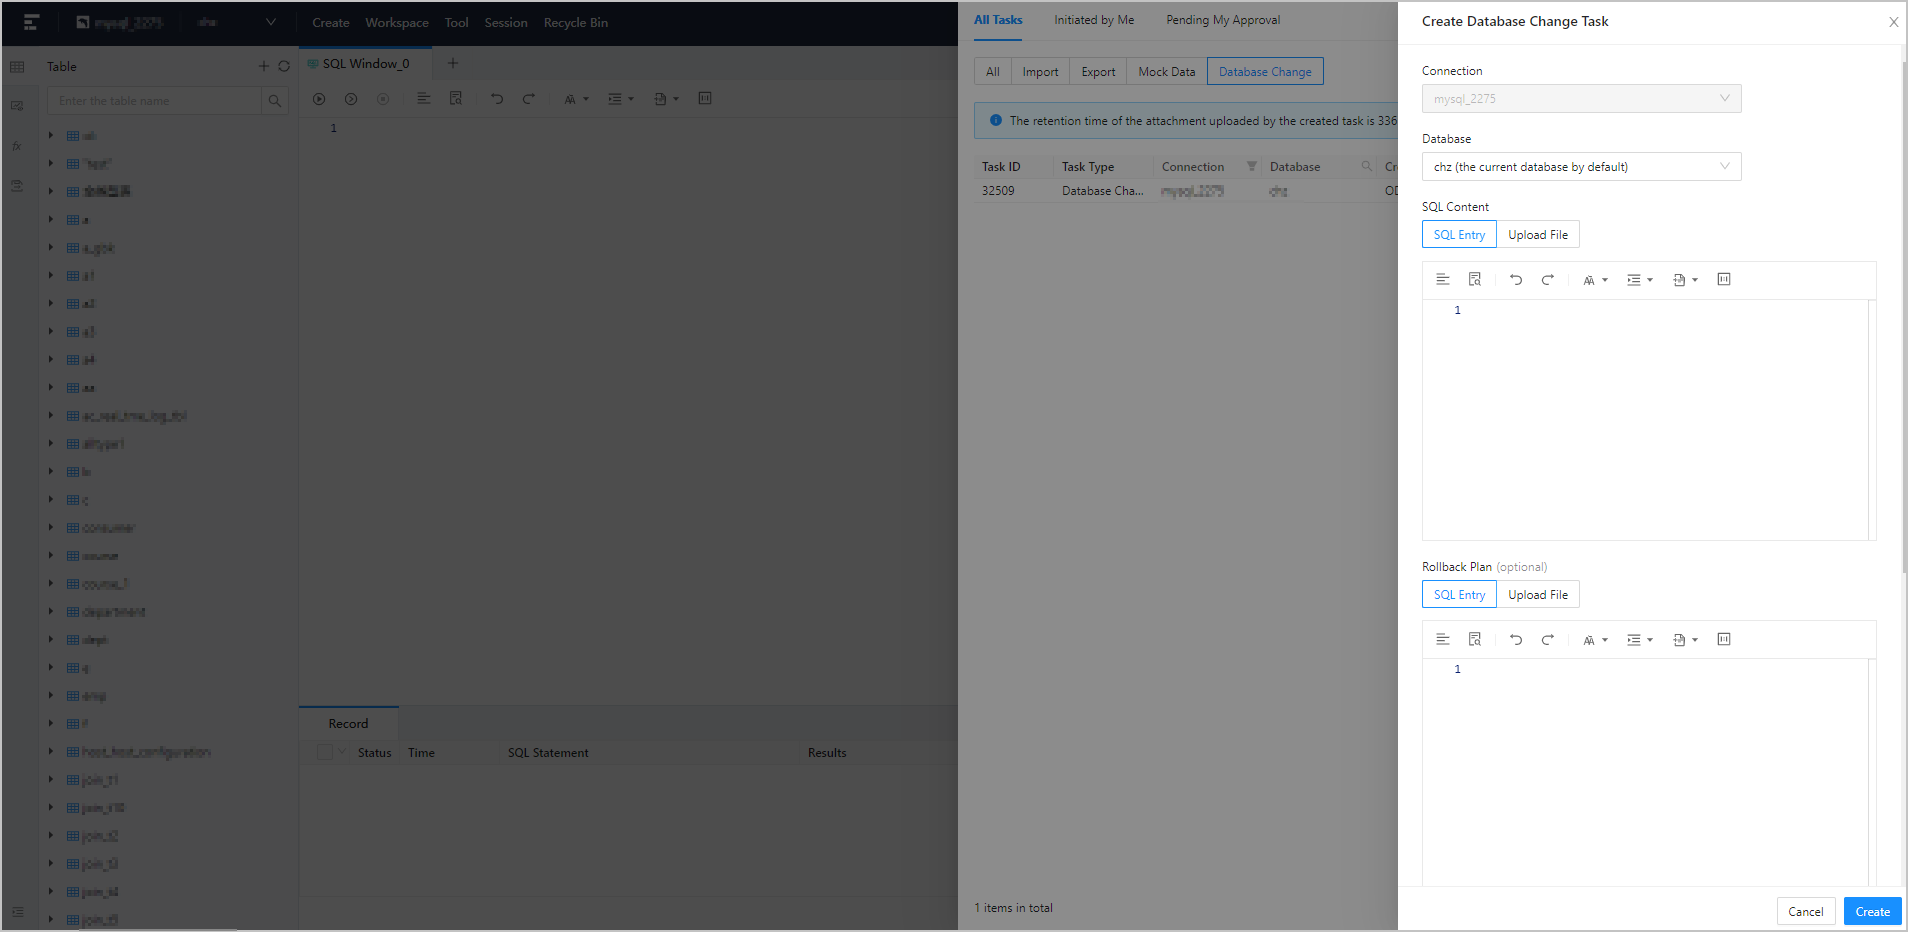Open the disabled Connection dropdown

1581,99
